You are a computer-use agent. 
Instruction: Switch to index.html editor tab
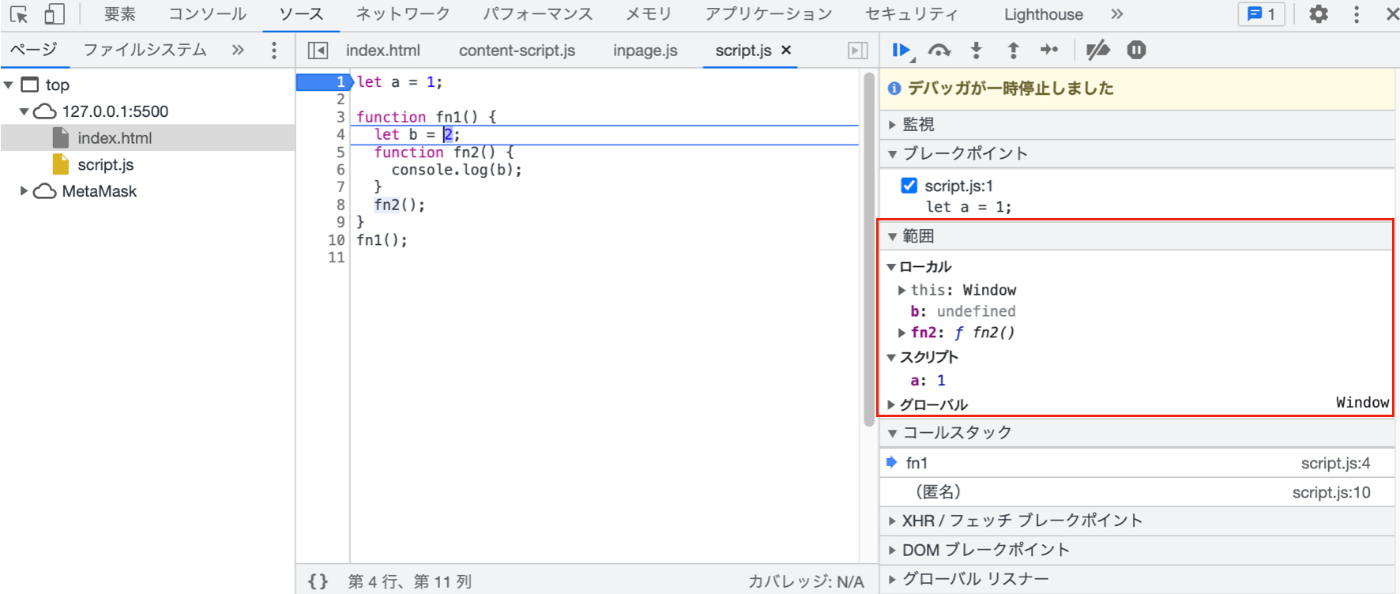383,50
